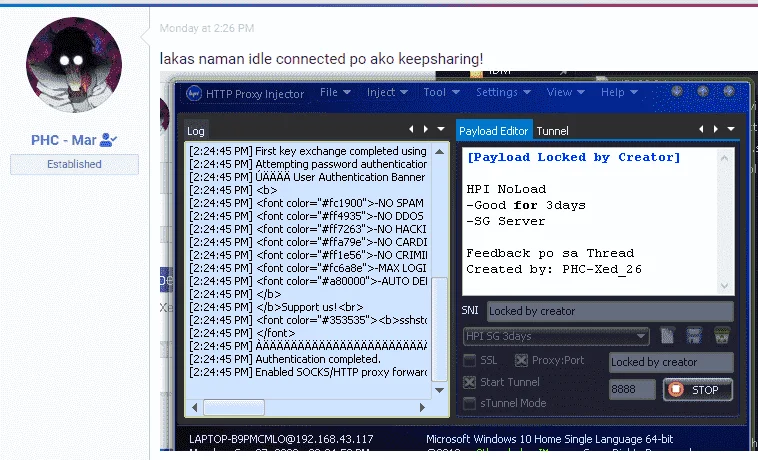
Task: Uncheck the Proxy:Port checkbox
Action: [x=521, y=360]
